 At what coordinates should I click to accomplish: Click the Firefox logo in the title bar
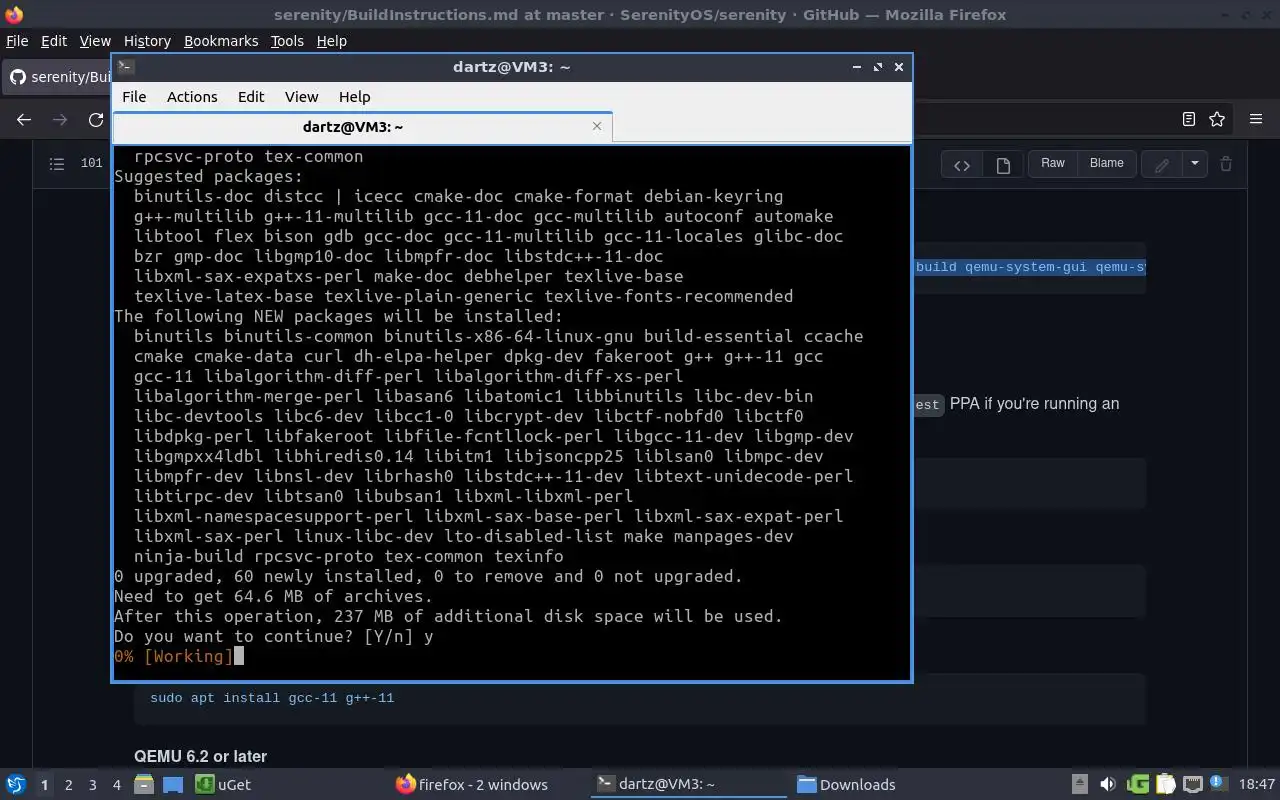pos(14,15)
